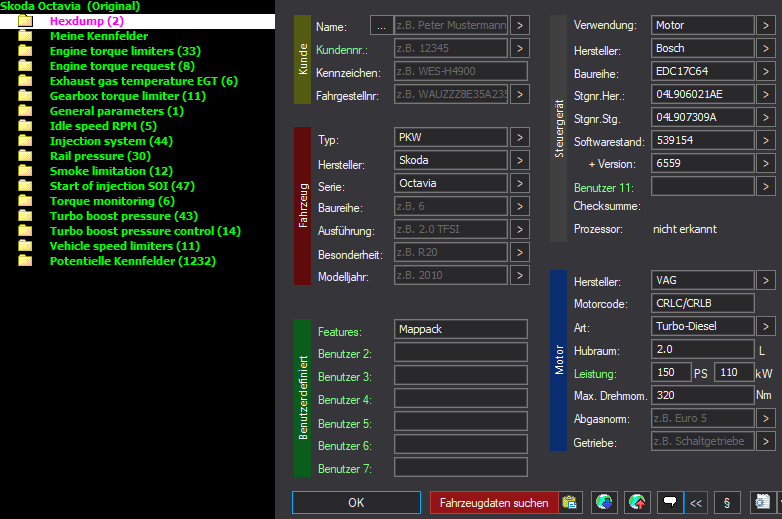Open the > list next to Serie Octavia
The width and height of the screenshot is (782, 519).
[520, 183]
